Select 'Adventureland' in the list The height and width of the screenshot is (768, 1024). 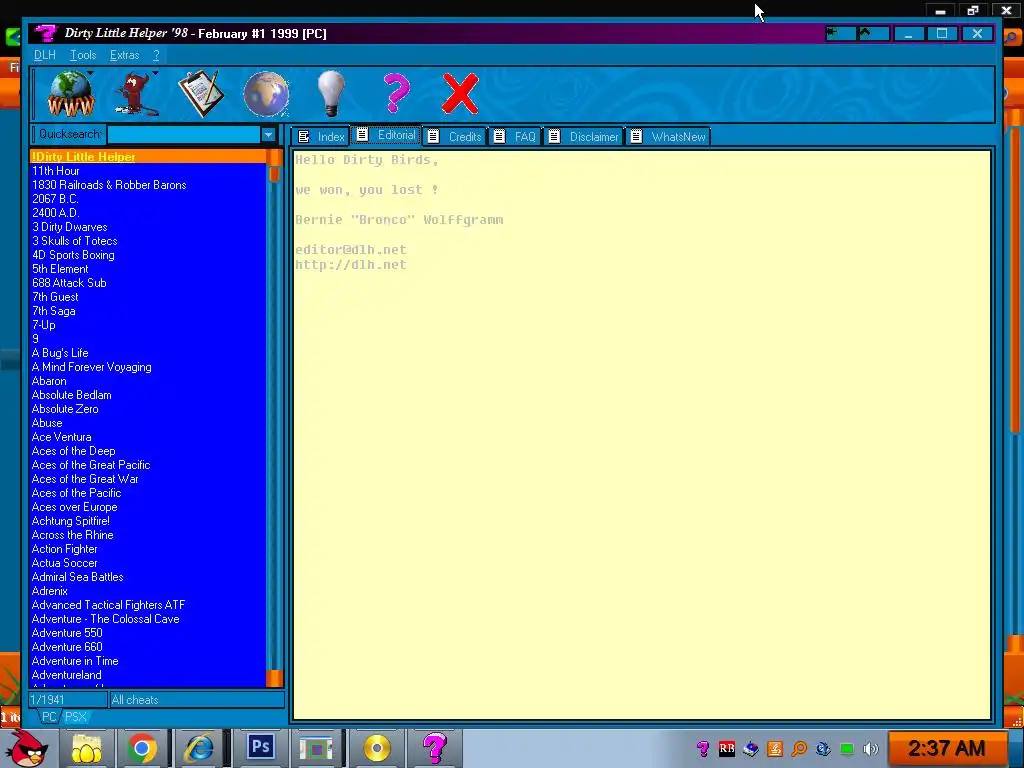[x=148, y=675]
